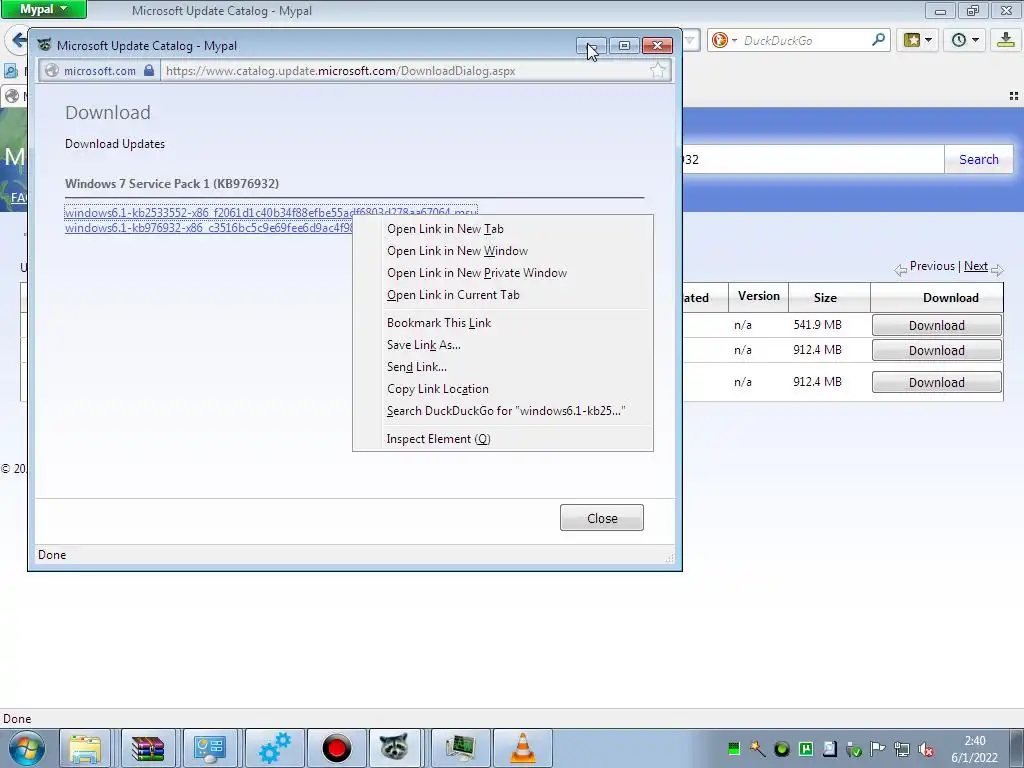Click the magnifier icon in DuckDuckGo search box
1024x768 pixels.
pos(878,40)
